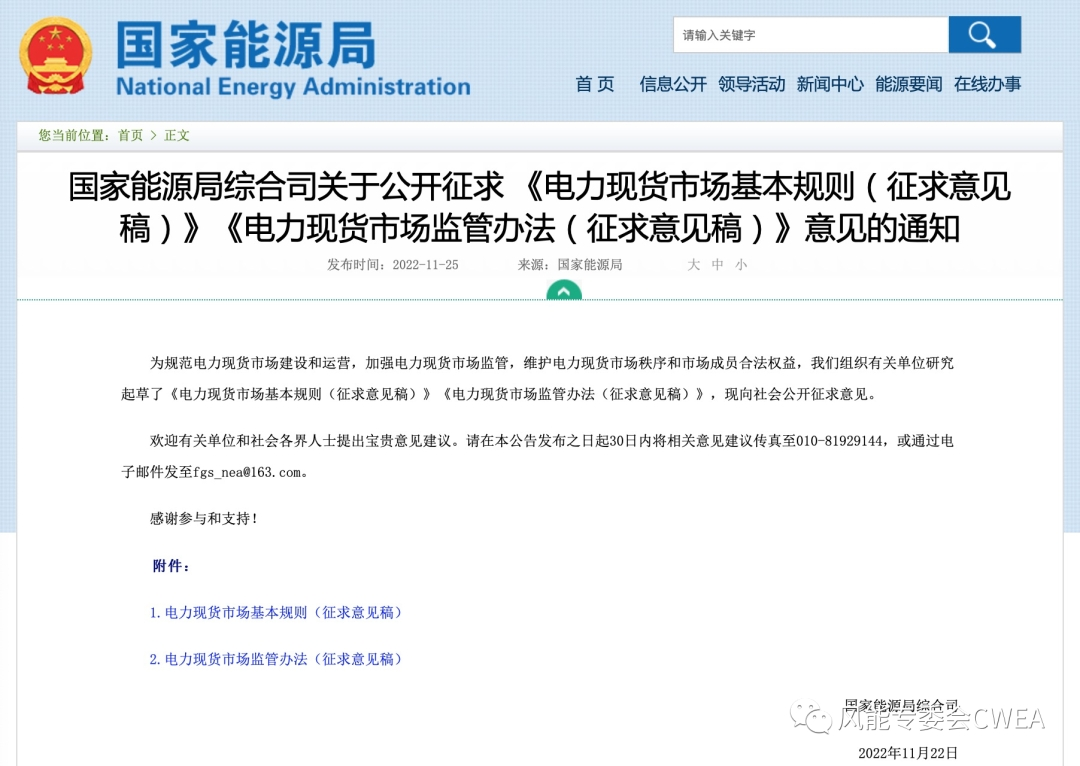Click 首页 in the breadcrumb path
Viewport: 1080px width, 766px height.
pos(130,135)
